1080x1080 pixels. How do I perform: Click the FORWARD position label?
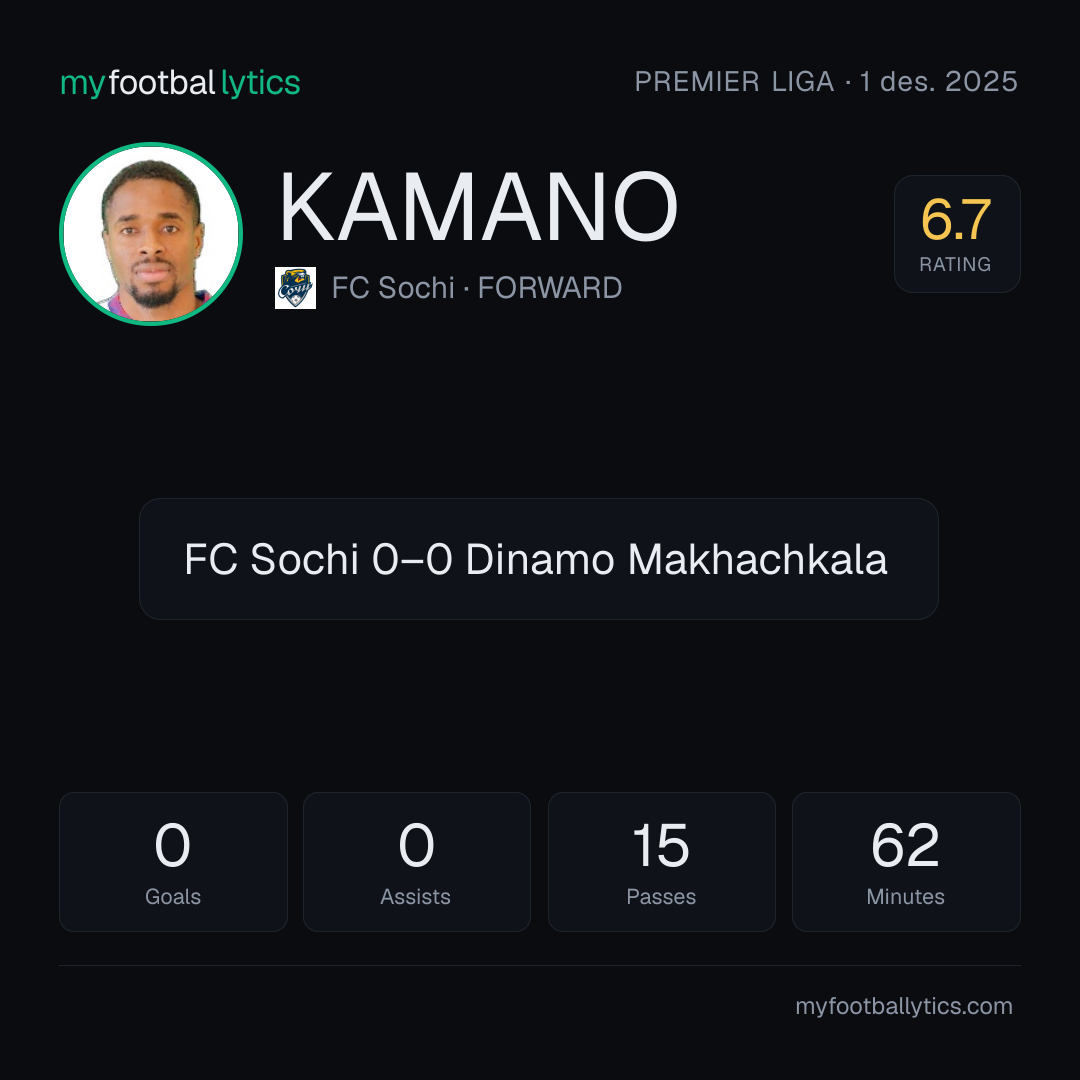(550, 288)
